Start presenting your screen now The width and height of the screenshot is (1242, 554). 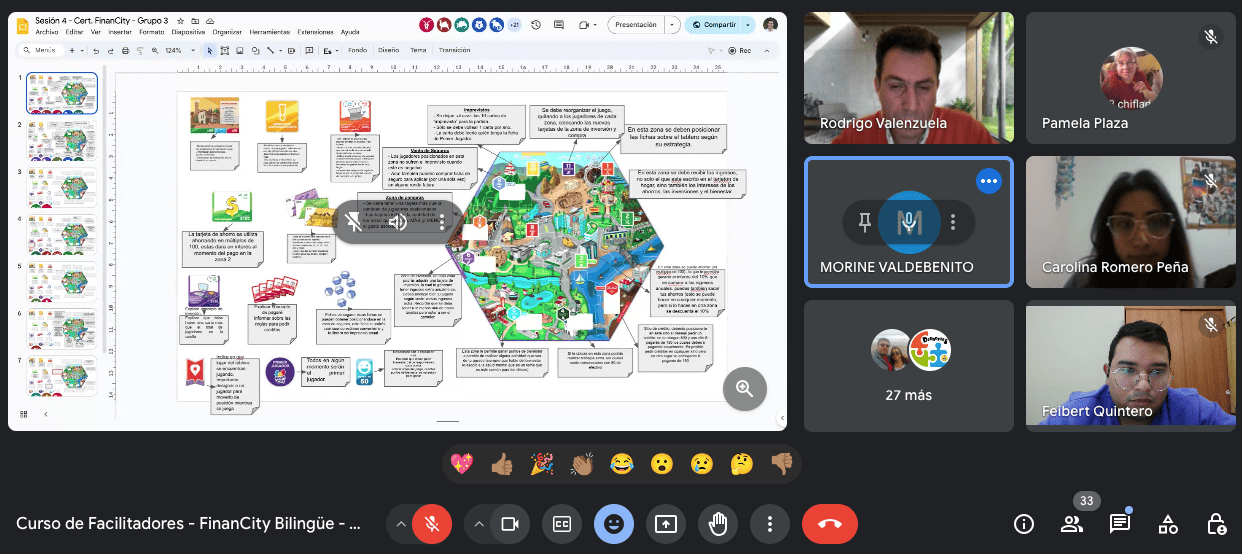click(x=666, y=523)
